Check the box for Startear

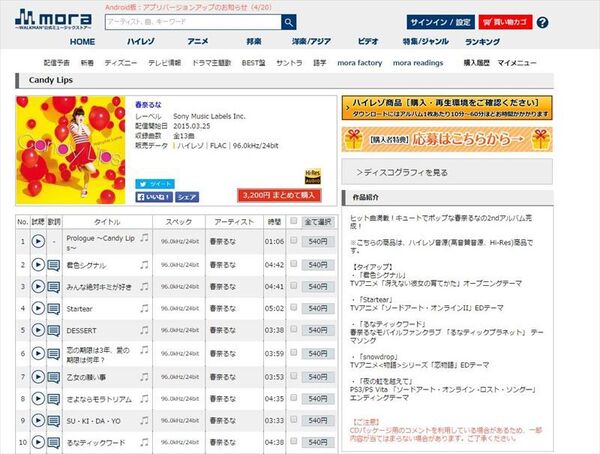(x=293, y=307)
